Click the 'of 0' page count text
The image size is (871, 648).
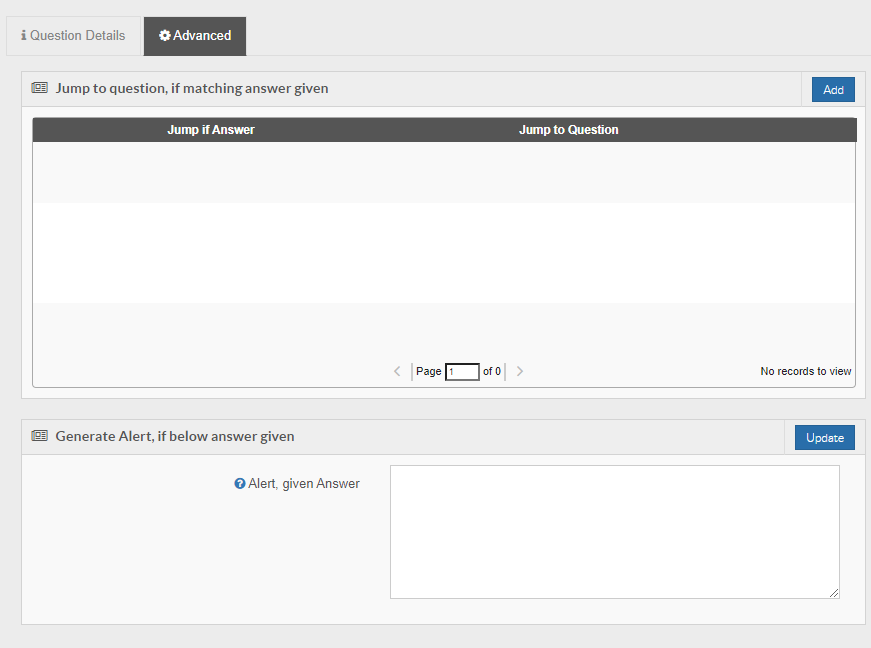(492, 371)
